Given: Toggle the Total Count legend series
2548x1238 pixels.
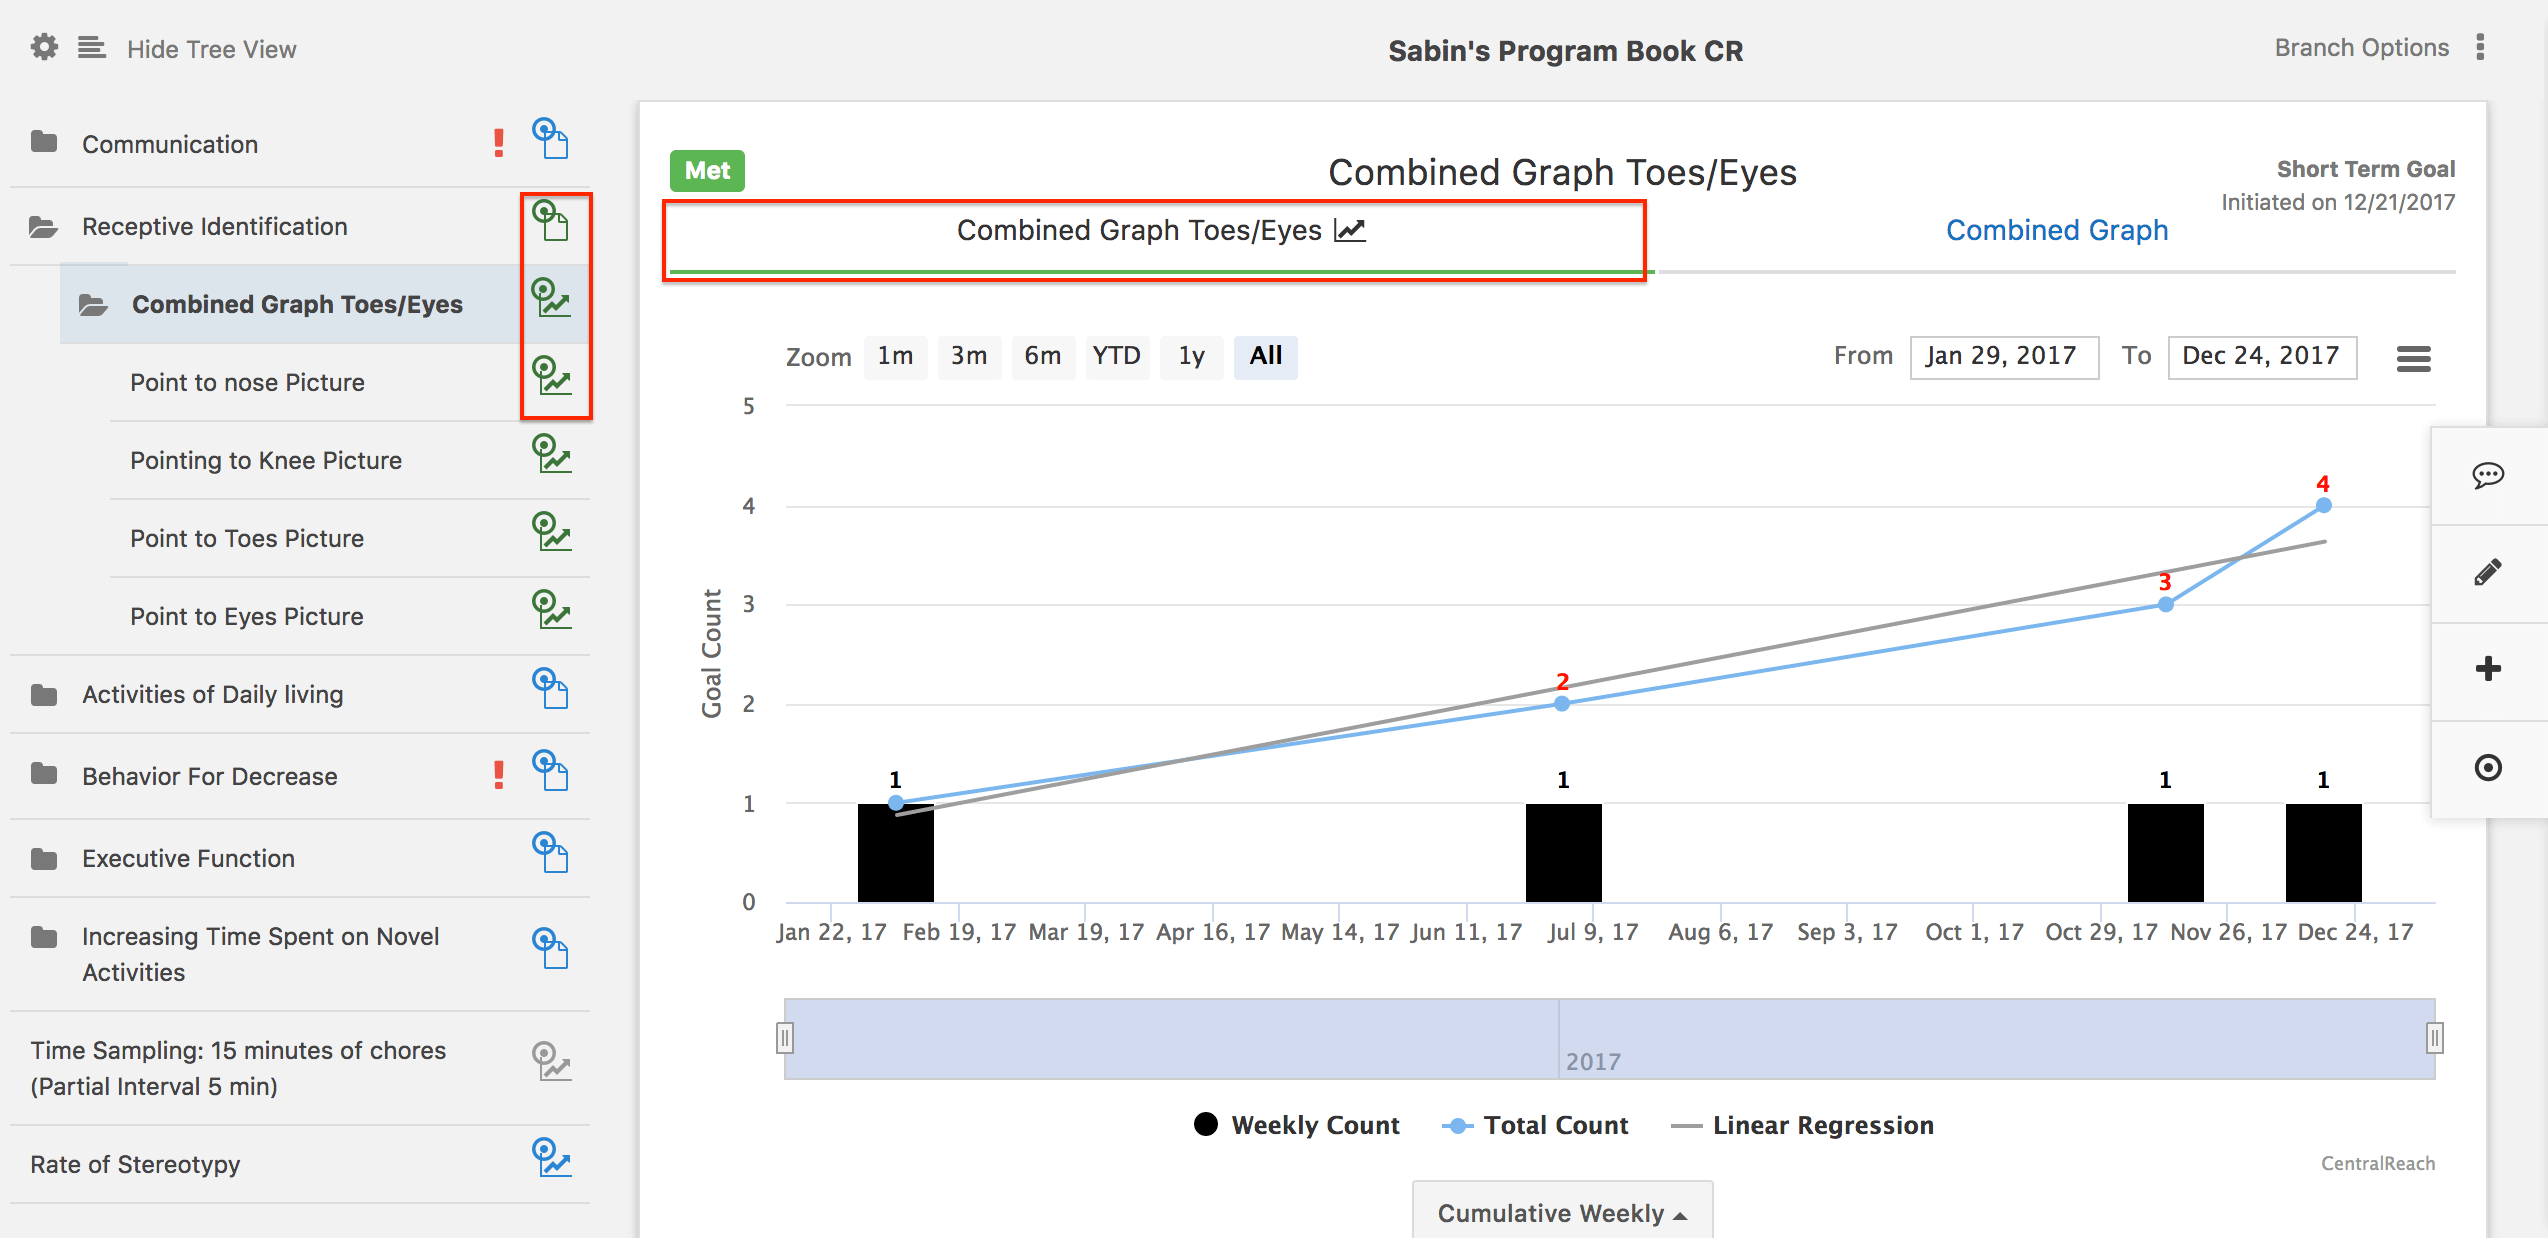Looking at the screenshot, I should (x=1536, y=1124).
